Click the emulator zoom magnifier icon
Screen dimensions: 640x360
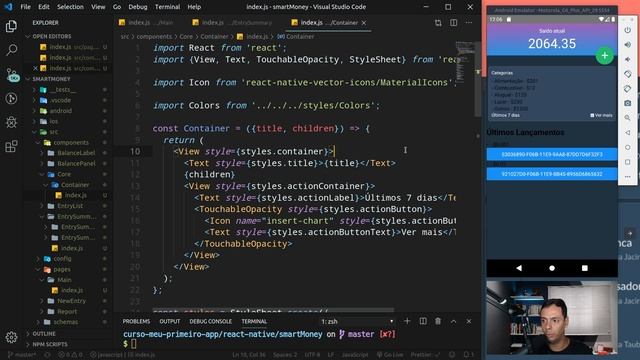628,118
